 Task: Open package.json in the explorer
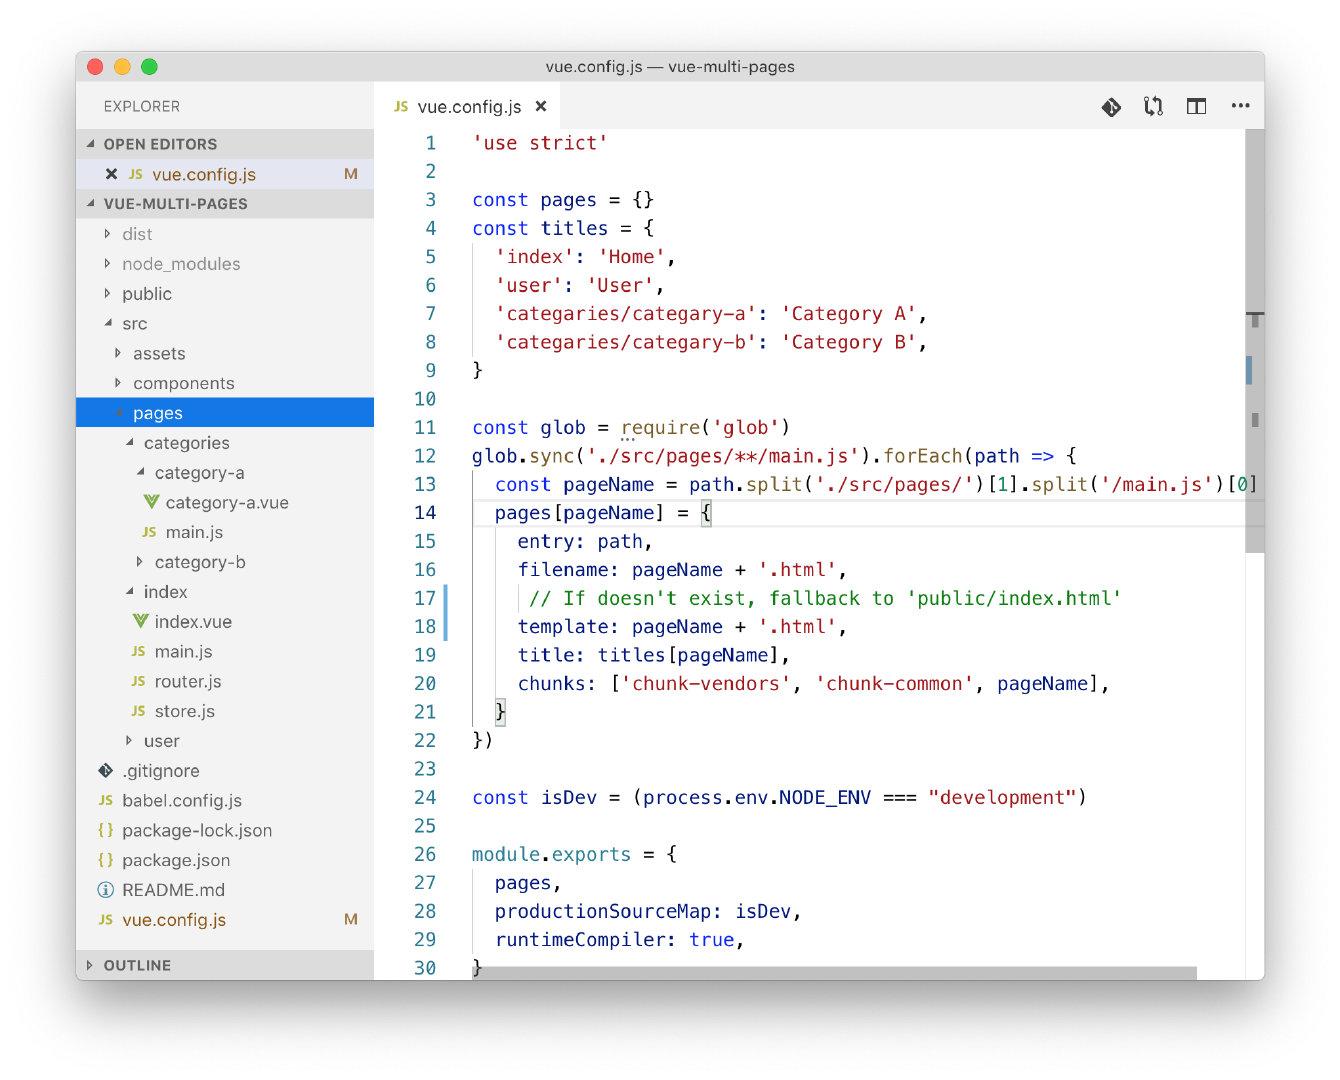(175, 860)
